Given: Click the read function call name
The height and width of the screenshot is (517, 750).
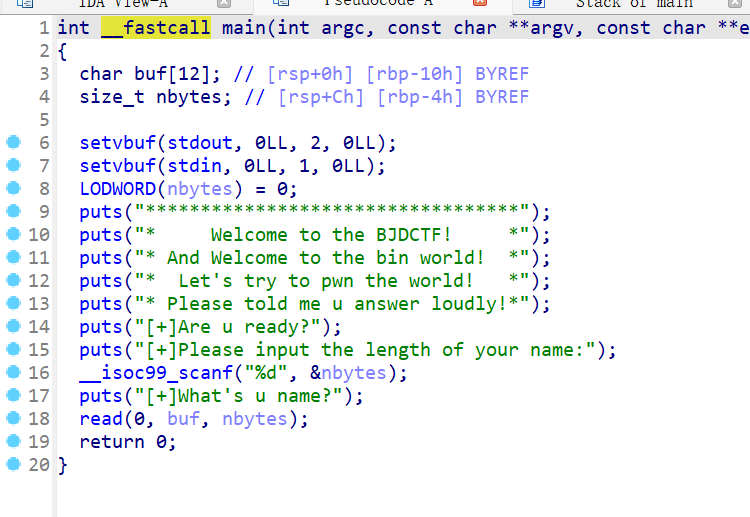Looking at the screenshot, I should (x=101, y=419).
